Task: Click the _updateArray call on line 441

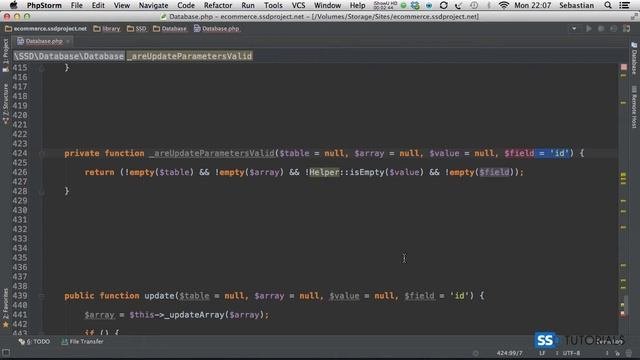Action: point(194,315)
